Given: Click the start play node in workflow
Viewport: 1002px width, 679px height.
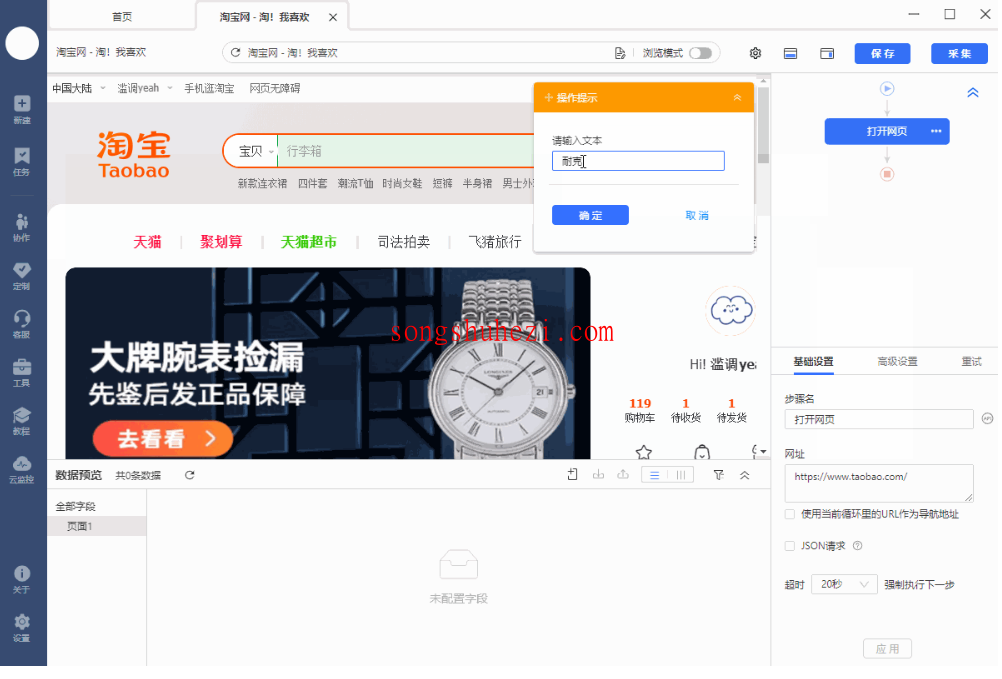Looking at the screenshot, I should tap(887, 89).
